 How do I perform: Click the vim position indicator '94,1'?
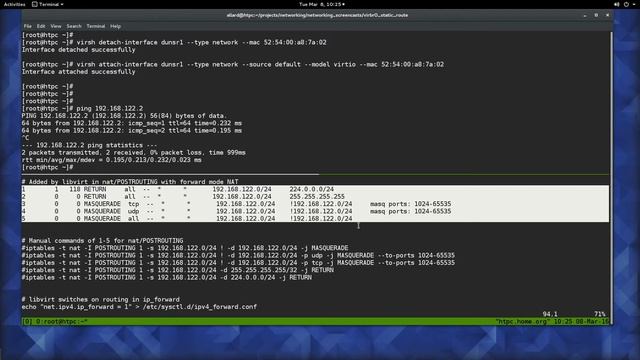pos(550,314)
